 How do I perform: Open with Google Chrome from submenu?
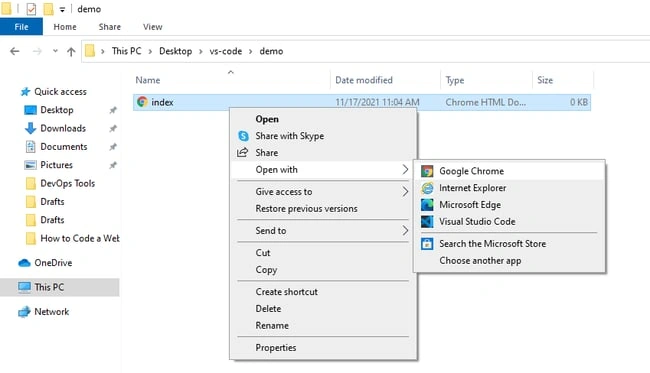coord(509,171)
